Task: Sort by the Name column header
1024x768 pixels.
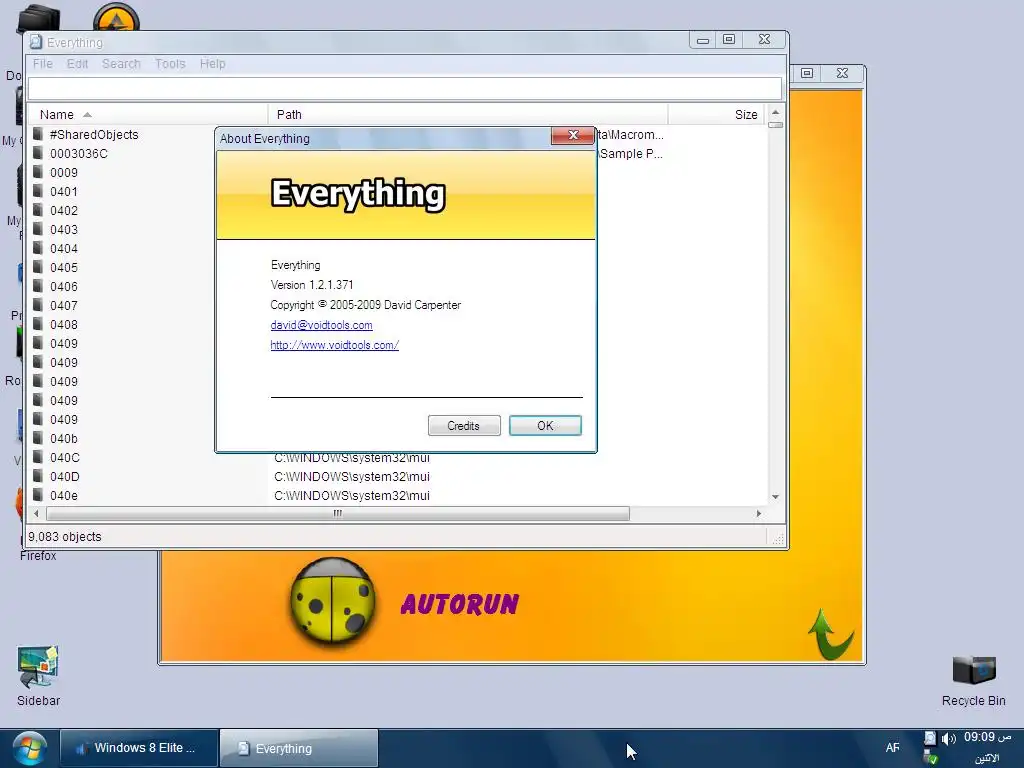Action: click(x=147, y=115)
